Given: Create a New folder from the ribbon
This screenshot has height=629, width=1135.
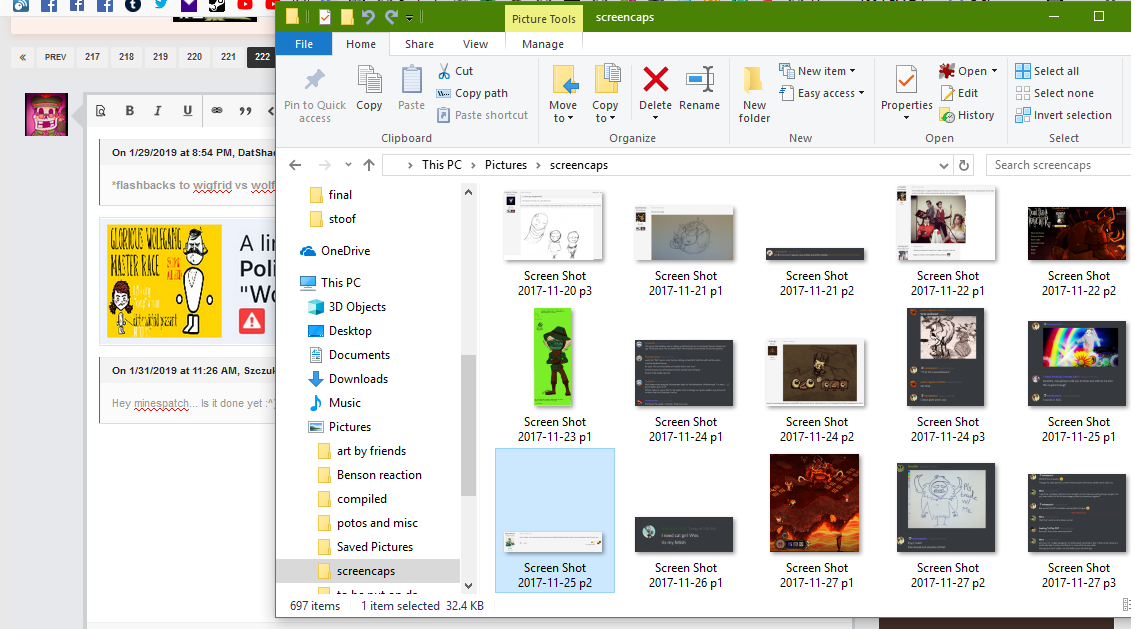Looking at the screenshot, I should [754, 82].
